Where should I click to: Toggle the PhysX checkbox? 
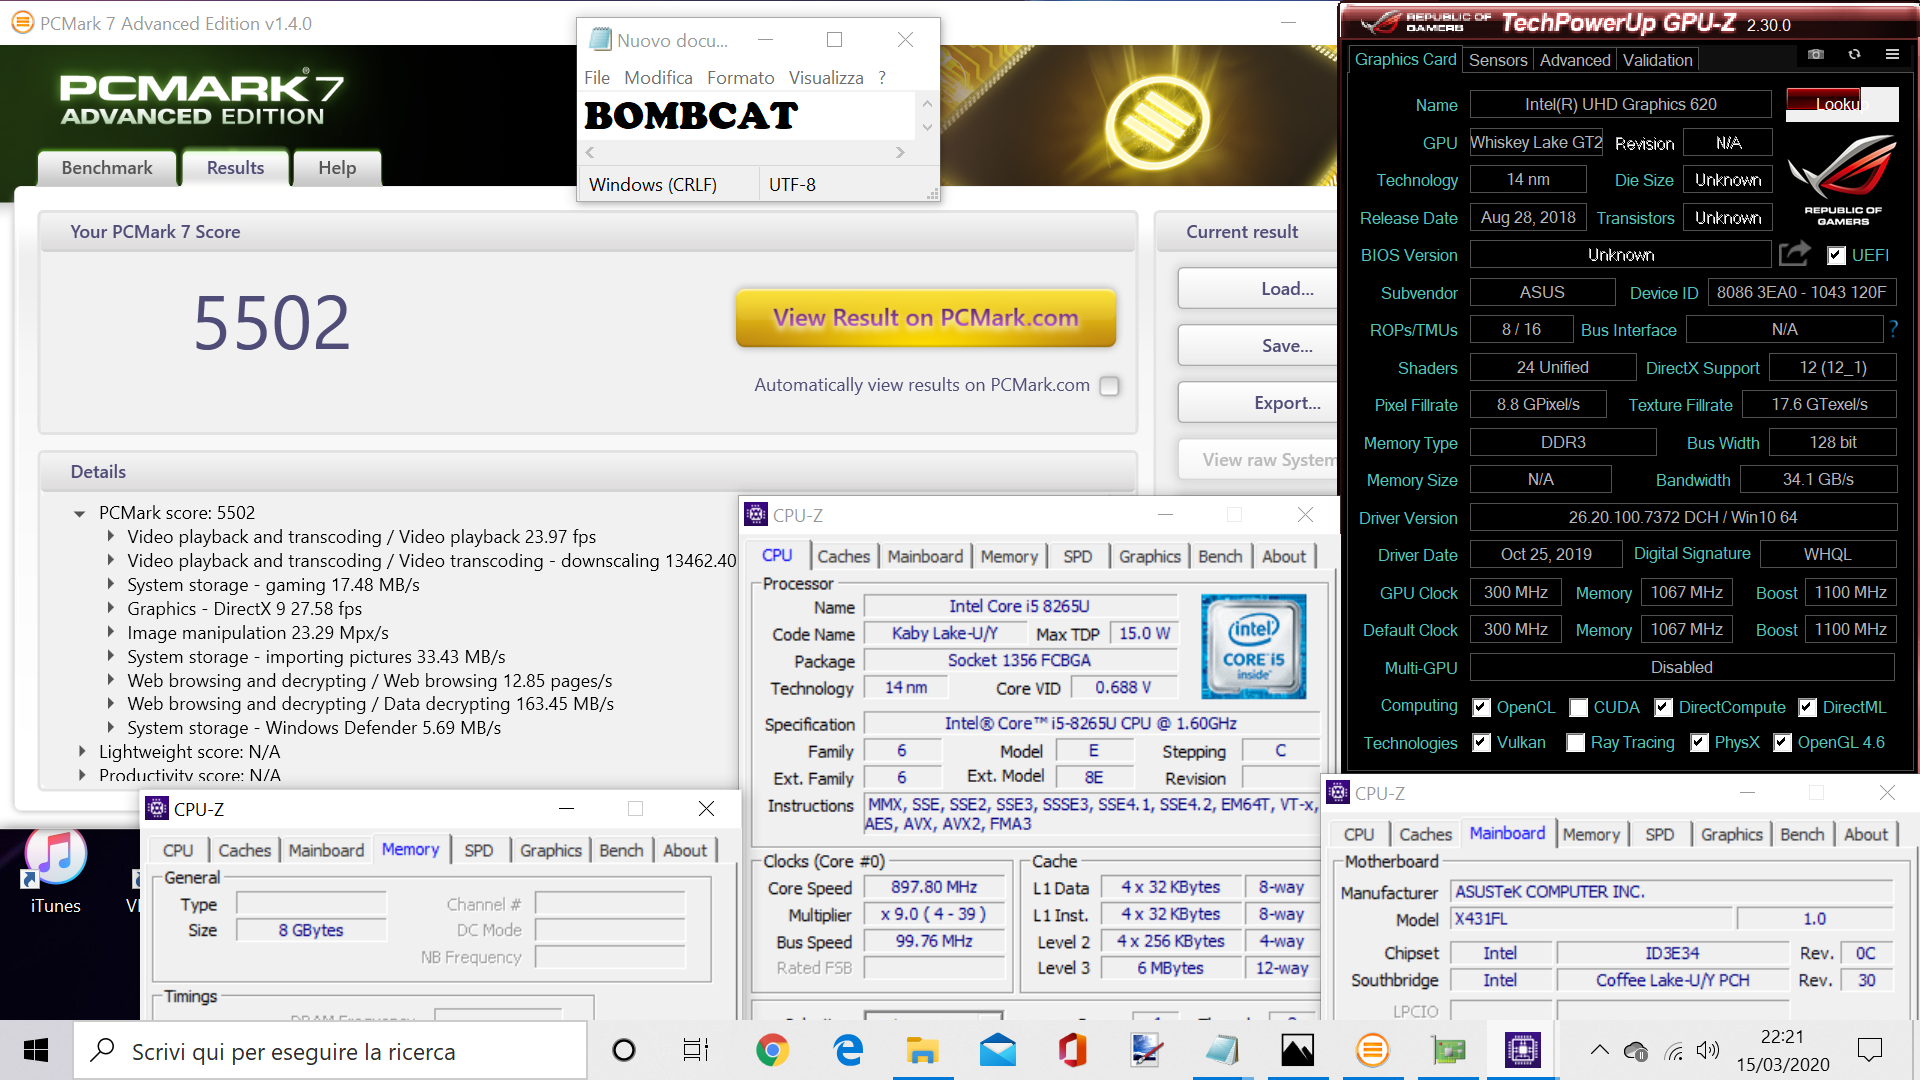[1700, 742]
